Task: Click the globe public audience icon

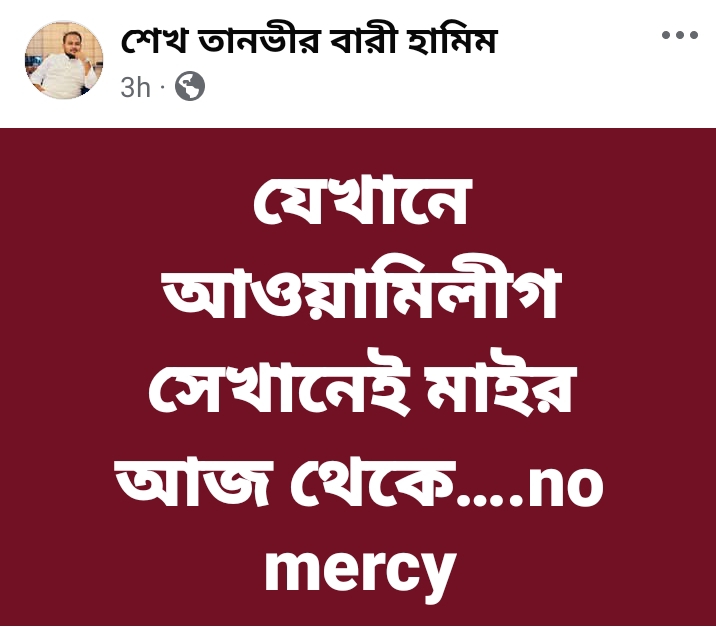Action: click(x=190, y=86)
